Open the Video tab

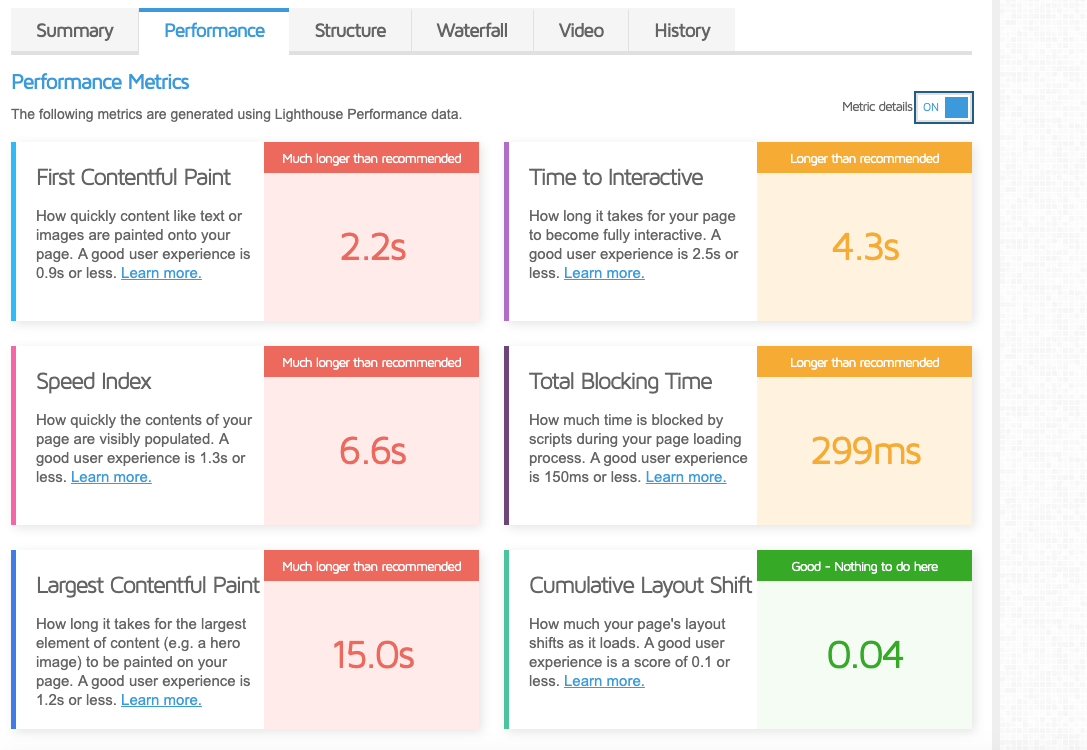581,30
